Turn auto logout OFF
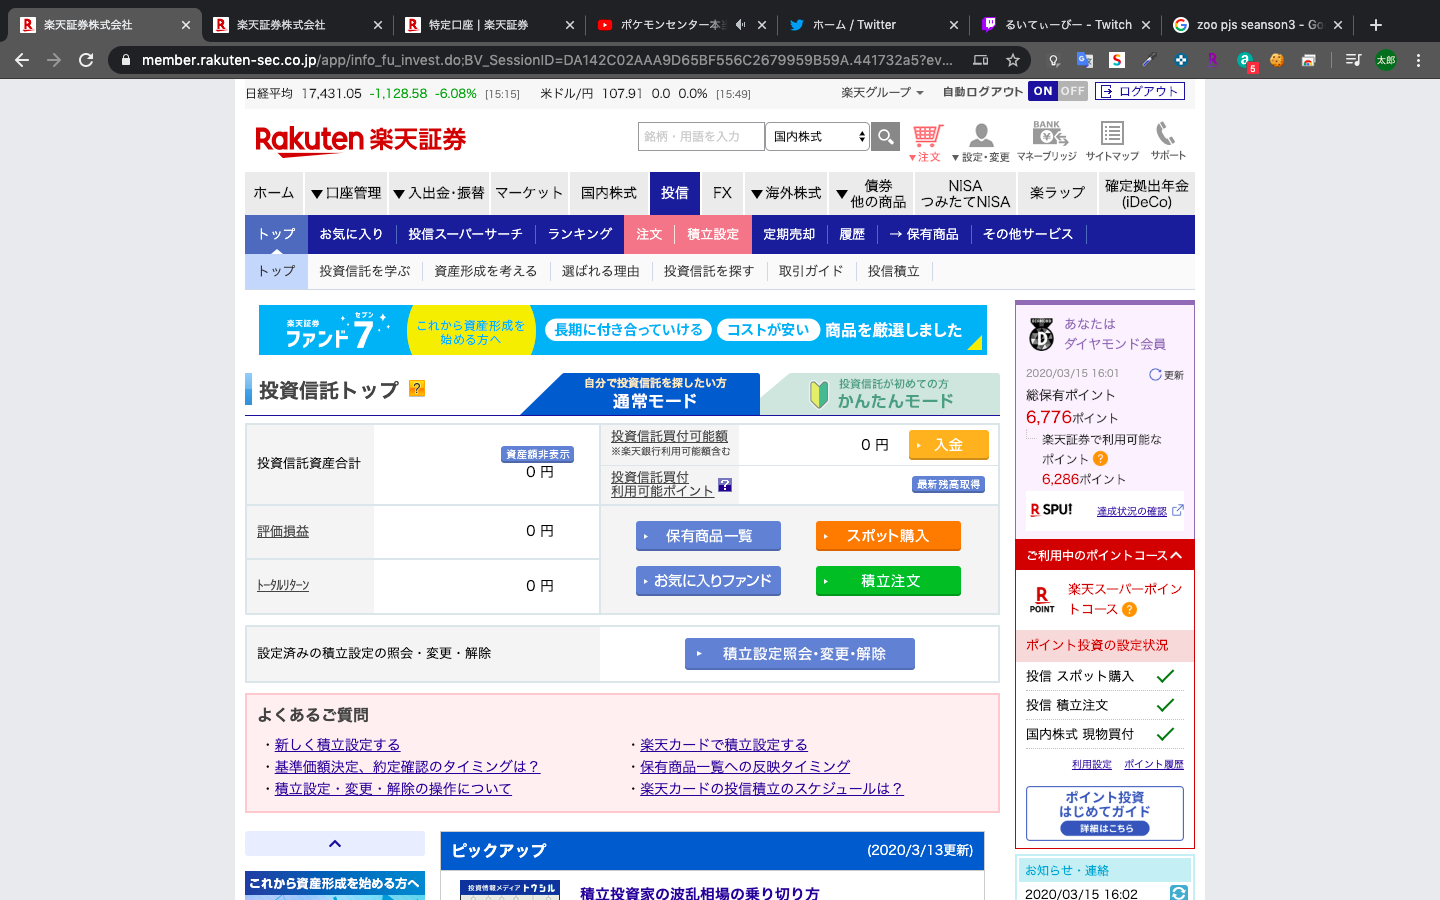 click(x=1073, y=91)
